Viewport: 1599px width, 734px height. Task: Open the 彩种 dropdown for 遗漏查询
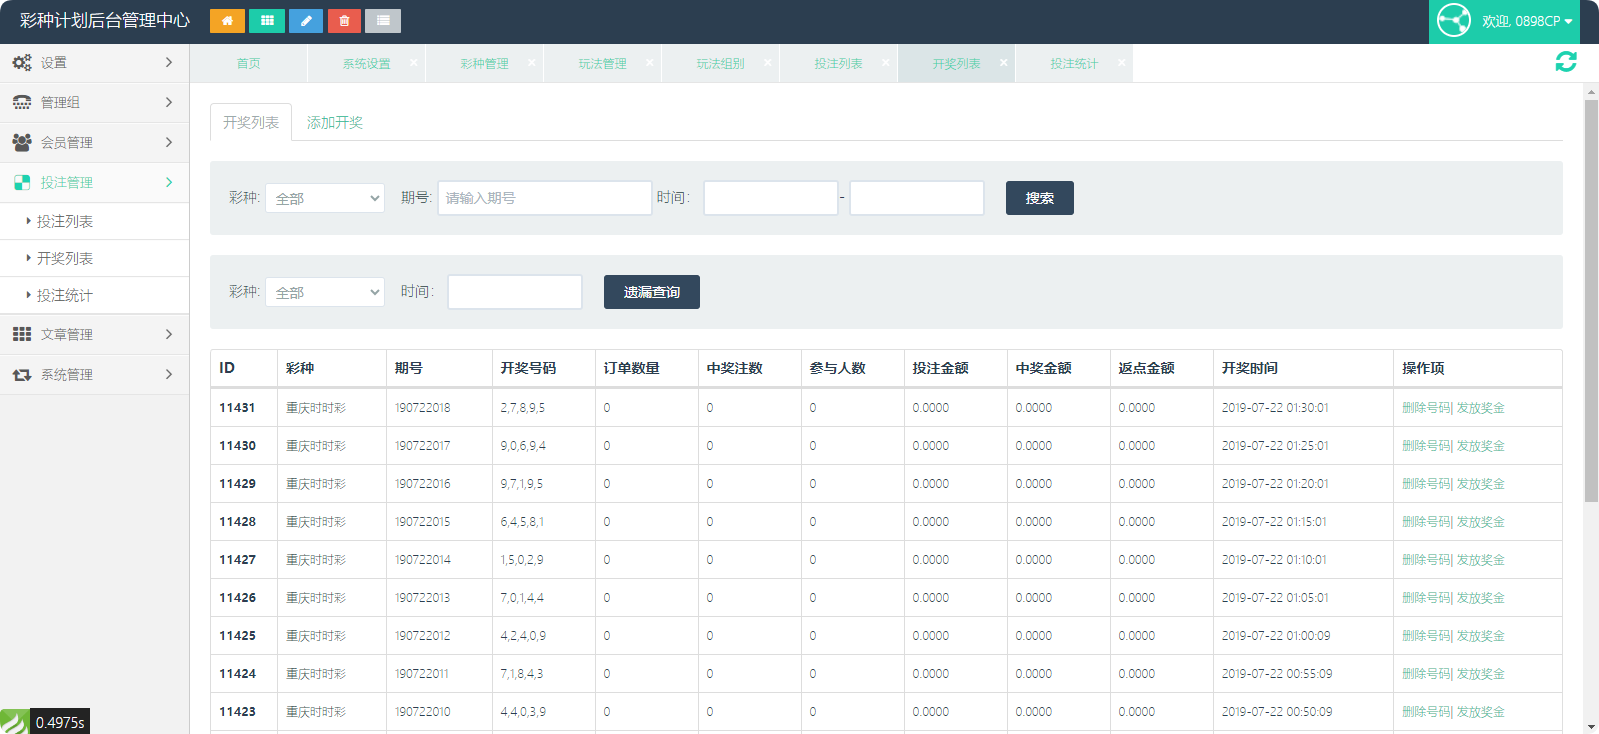pyautogui.click(x=325, y=292)
